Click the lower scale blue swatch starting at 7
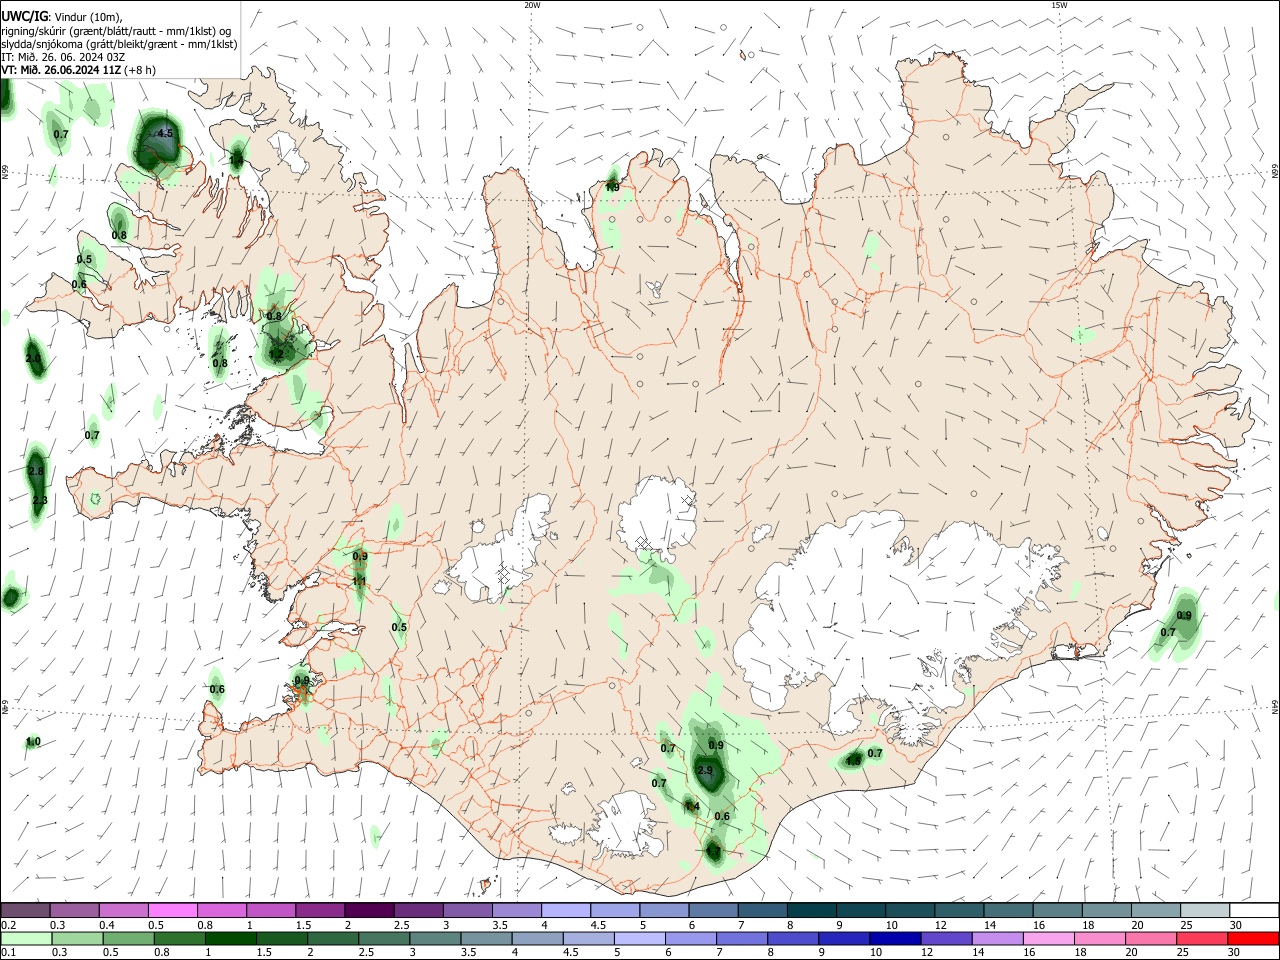Viewport: 1280px width, 960px height. 741,938
